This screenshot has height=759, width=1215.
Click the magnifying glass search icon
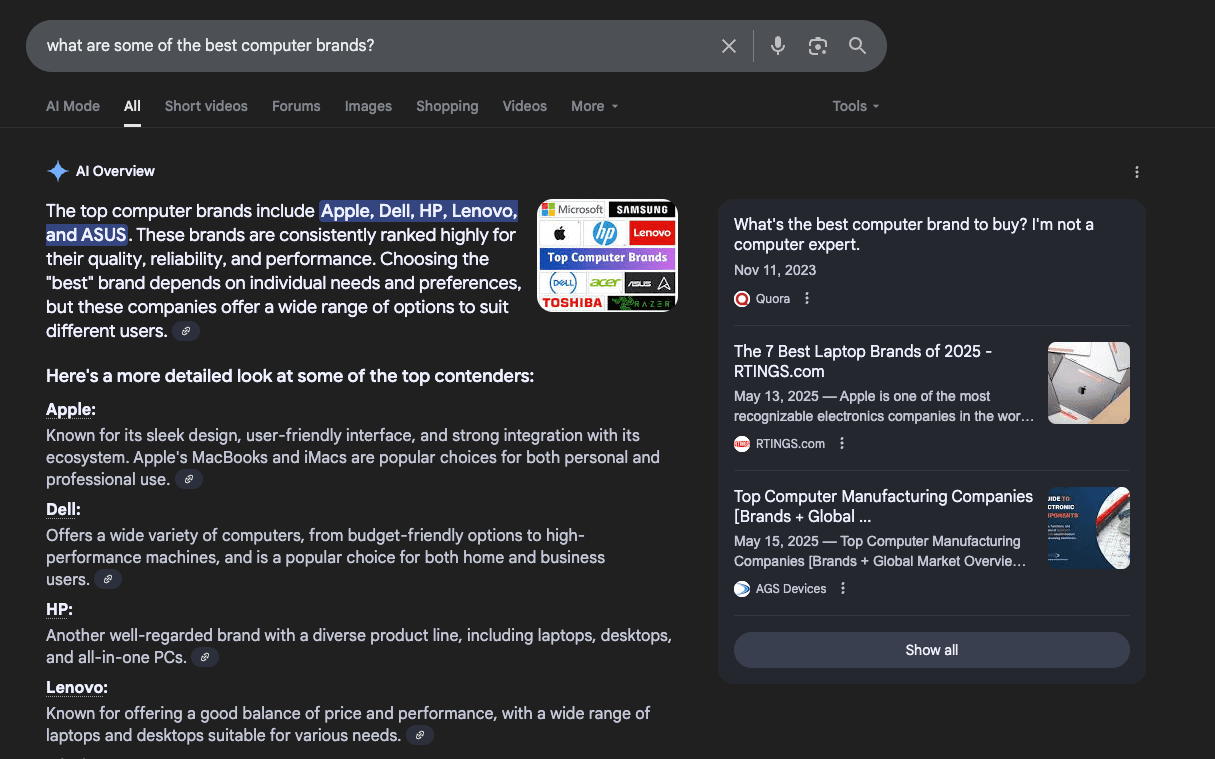click(x=857, y=46)
